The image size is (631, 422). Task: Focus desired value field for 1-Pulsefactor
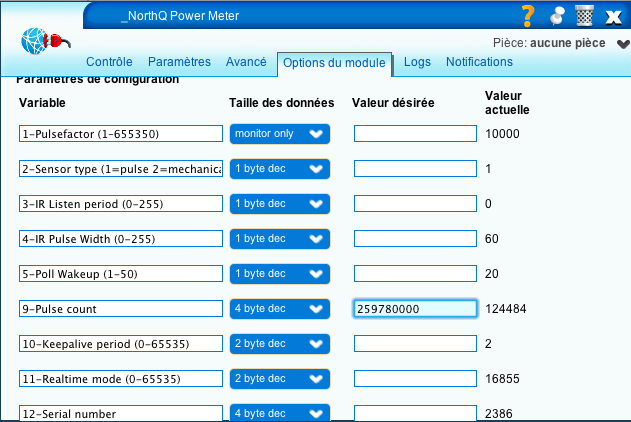pyautogui.click(x=415, y=134)
